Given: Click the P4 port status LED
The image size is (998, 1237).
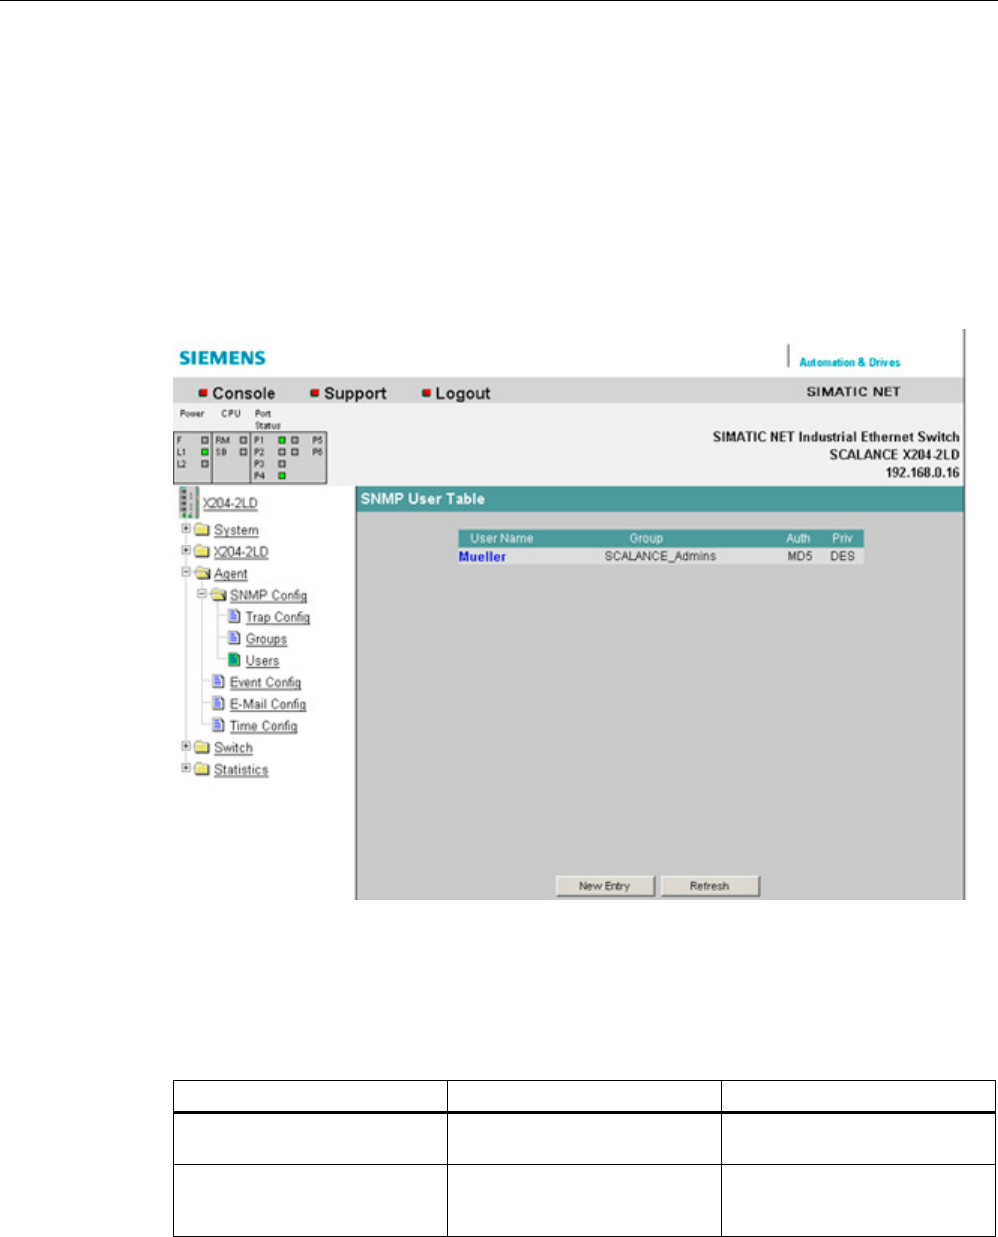Looking at the screenshot, I should (282, 476).
